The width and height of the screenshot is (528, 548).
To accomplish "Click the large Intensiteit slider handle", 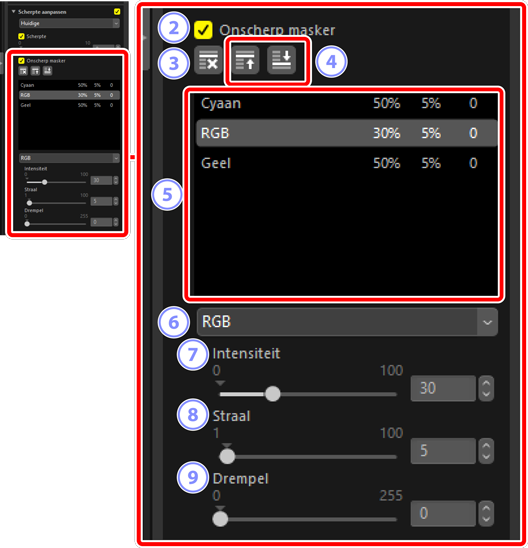I will pos(273,394).
